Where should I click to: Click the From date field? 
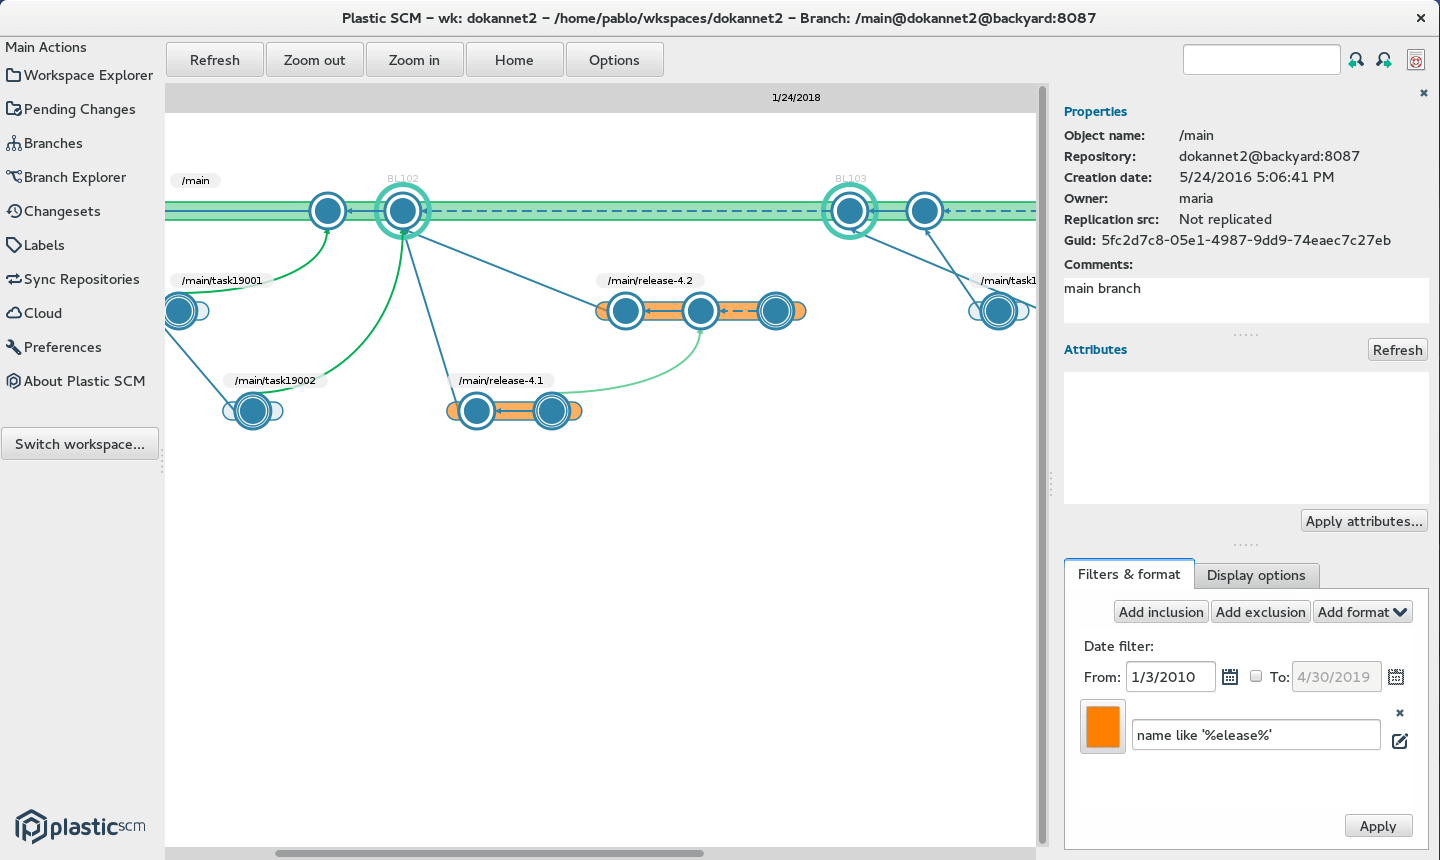pos(1171,677)
